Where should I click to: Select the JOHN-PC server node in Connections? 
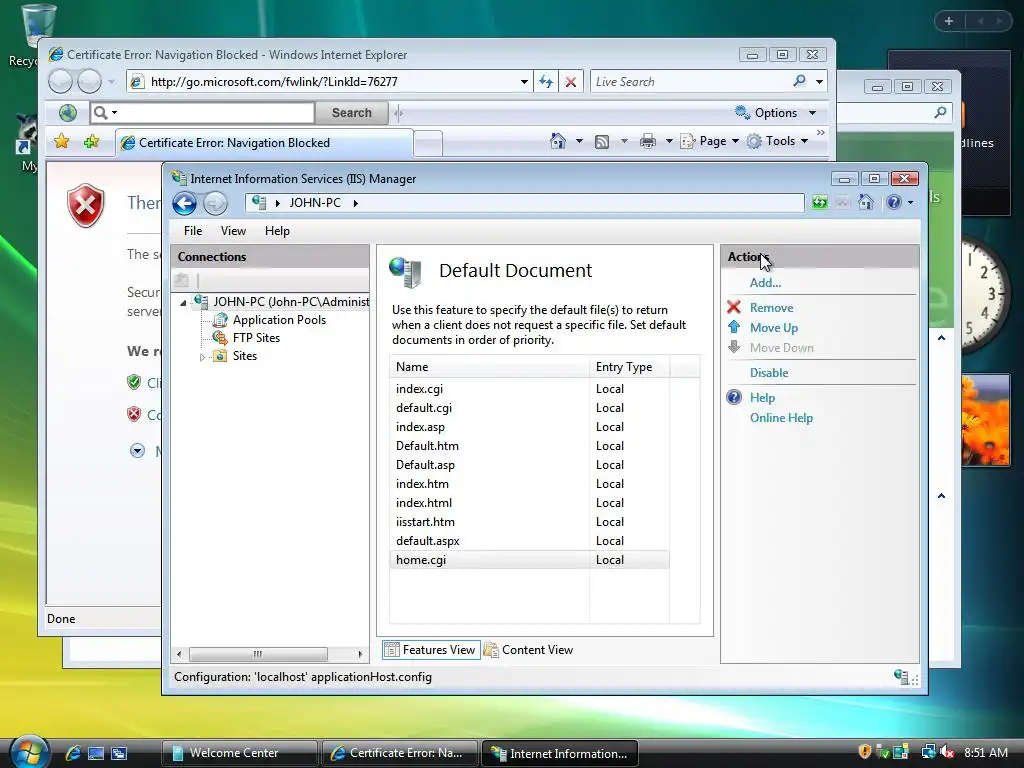291,302
